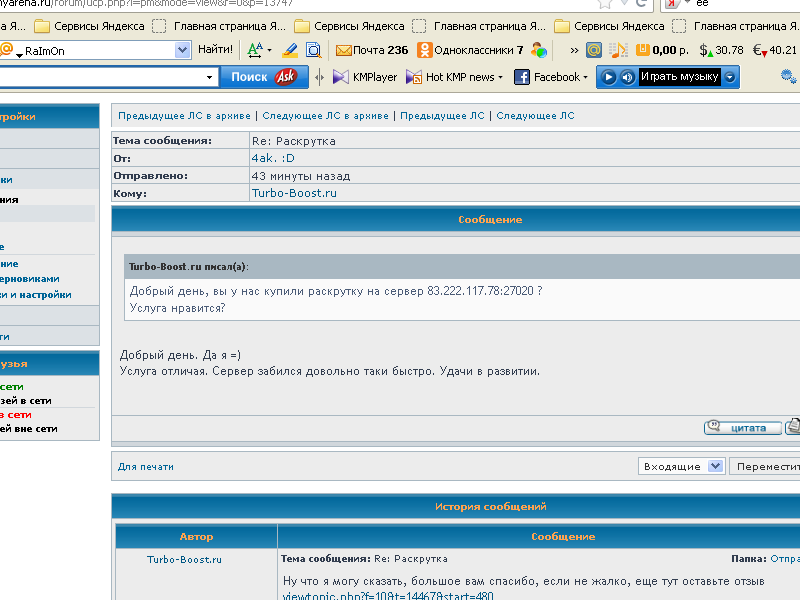Viewport: 800px width, 600px height.
Task: Open Hot KMP news feed
Action: click(454, 77)
